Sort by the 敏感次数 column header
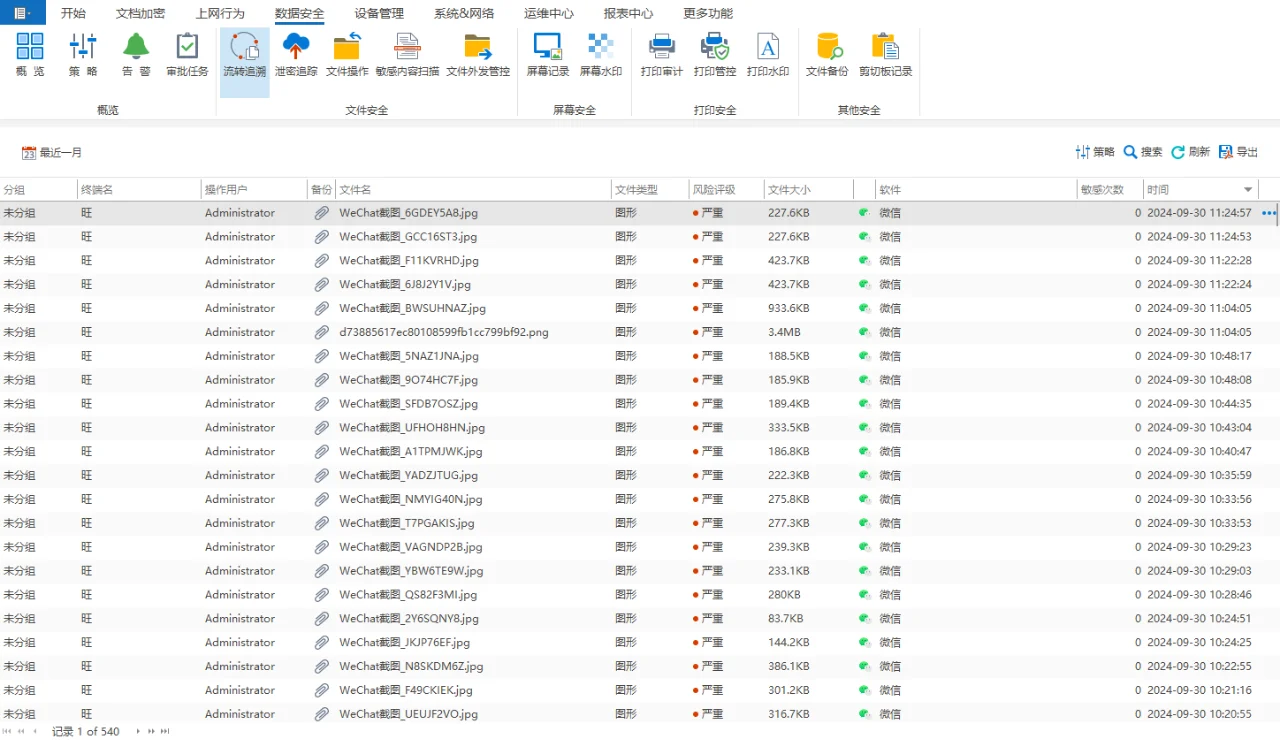 [x=1110, y=190]
